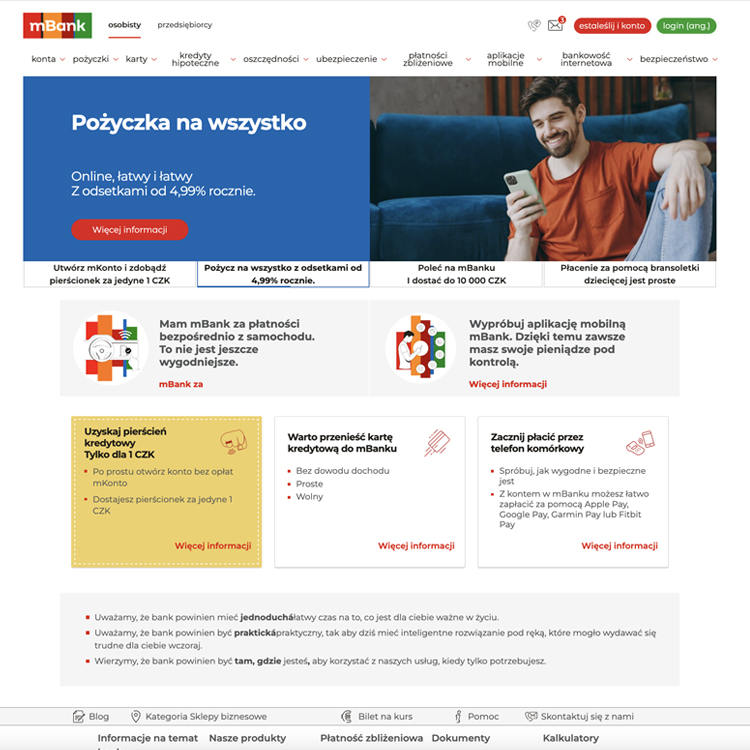The height and width of the screenshot is (750, 750).
Task: Click the Blog icon in footer bar
Action: pos(78,716)
